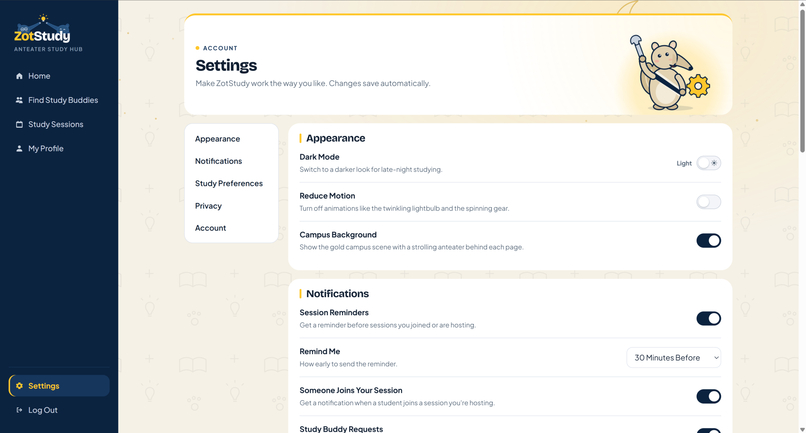Click 'Light' text beside Dark Mode toggle
The image size is (806, 433).
pyautogui.click(x=684, y=164)
